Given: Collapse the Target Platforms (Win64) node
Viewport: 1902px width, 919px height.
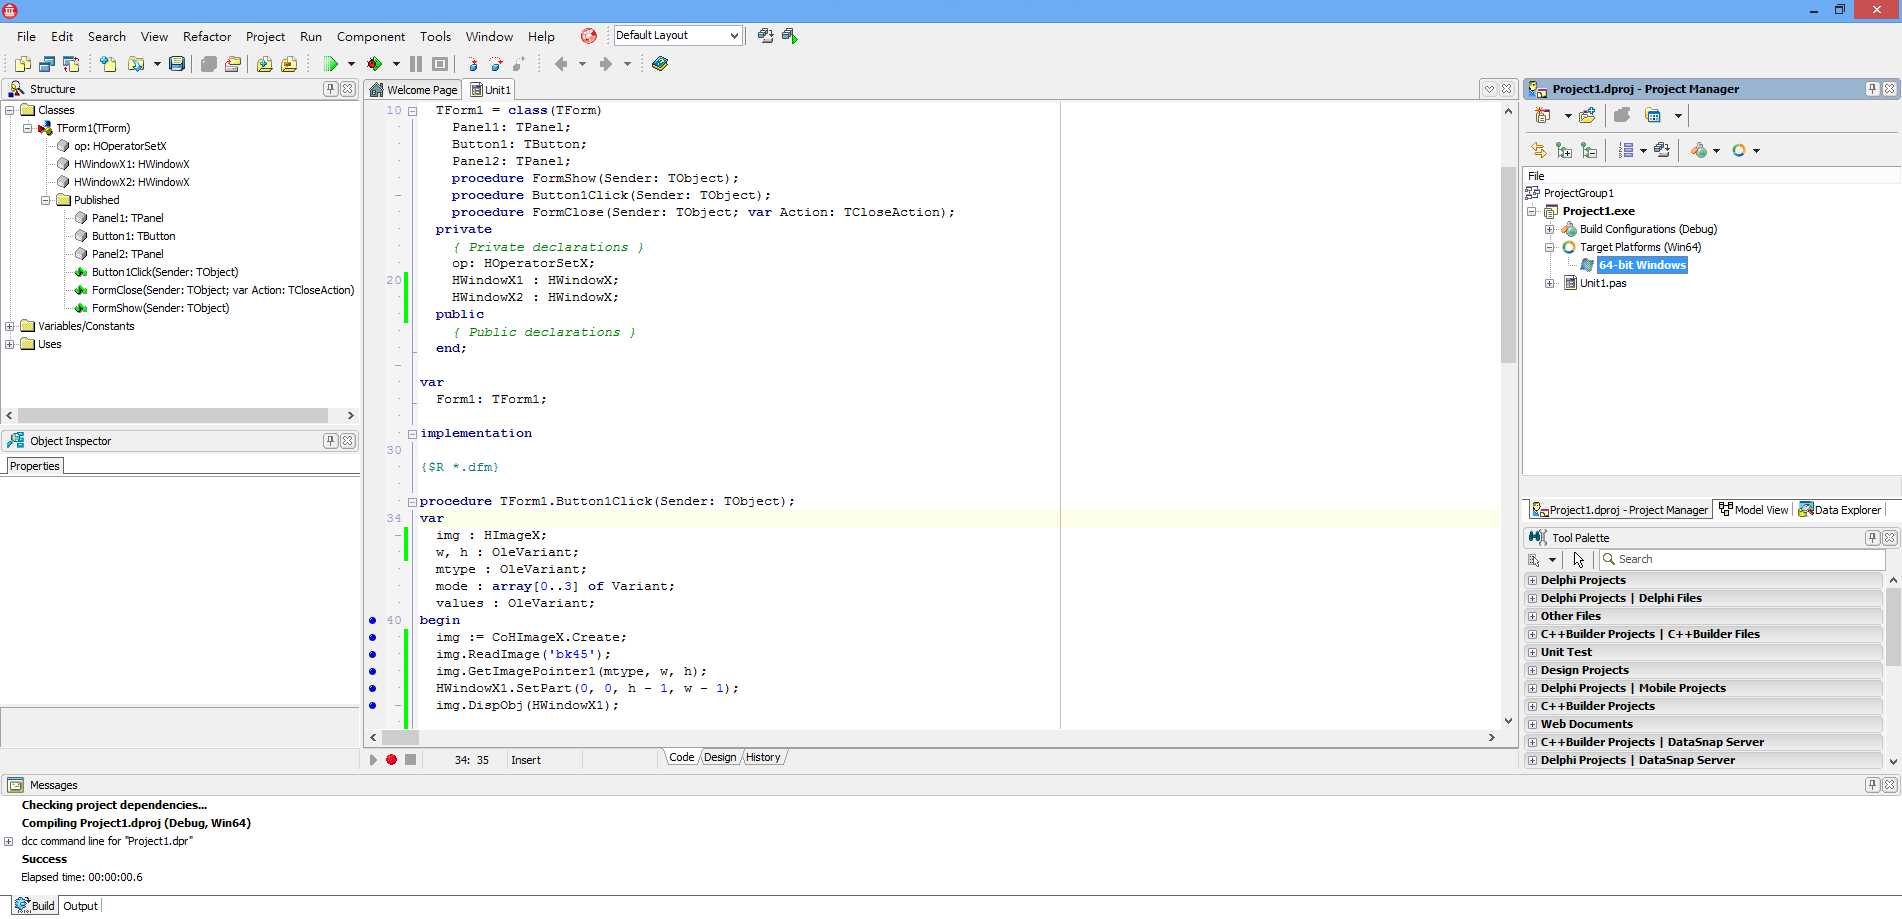Looking at the screenshot, I should click(x=1550, y=247).
